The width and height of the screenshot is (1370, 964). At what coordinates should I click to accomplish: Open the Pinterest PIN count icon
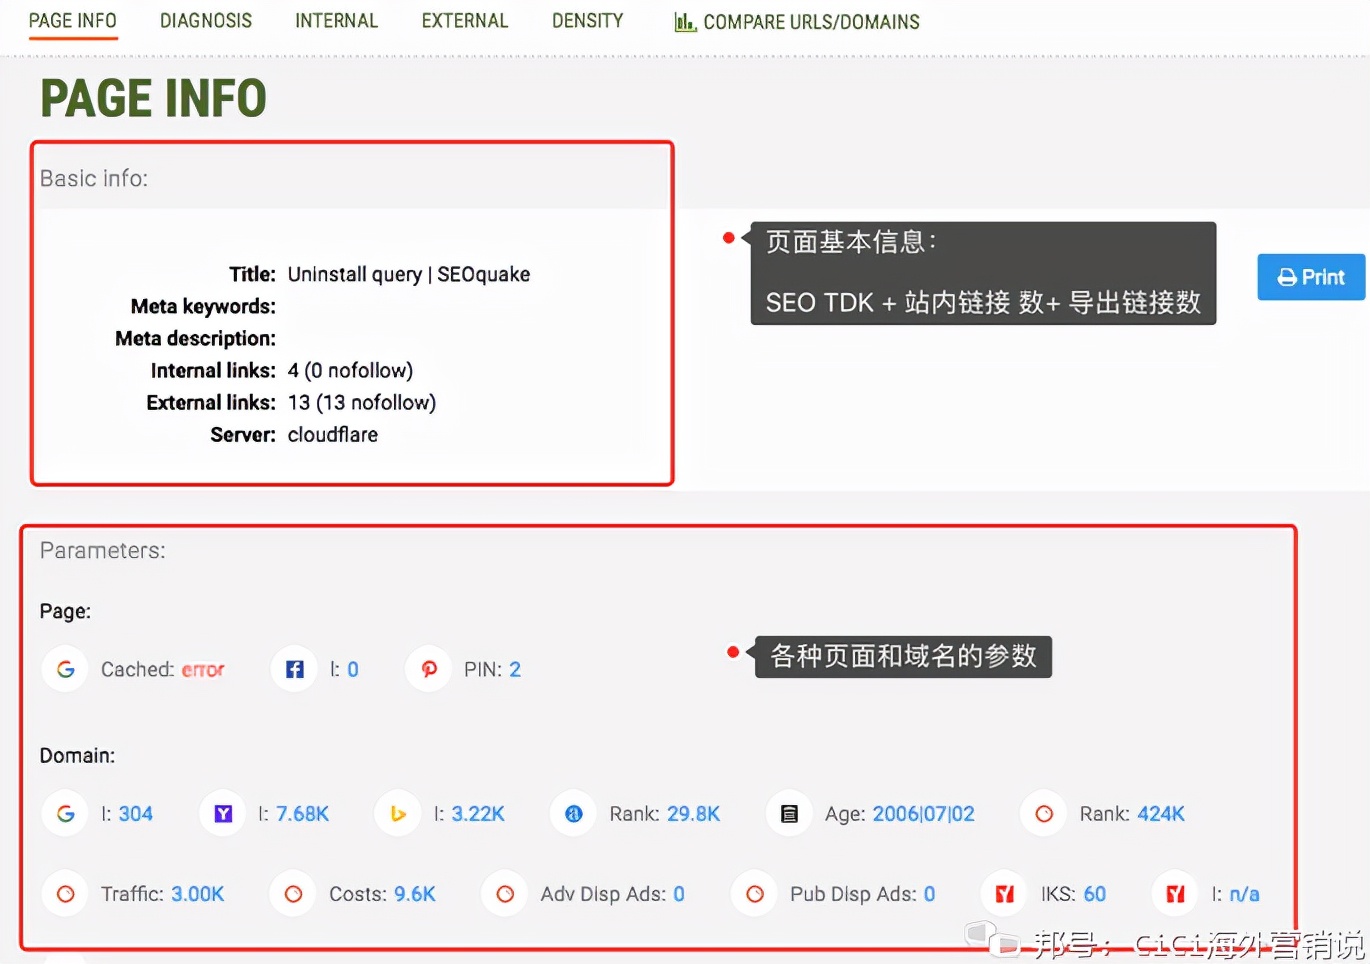(x=428, y=669)
